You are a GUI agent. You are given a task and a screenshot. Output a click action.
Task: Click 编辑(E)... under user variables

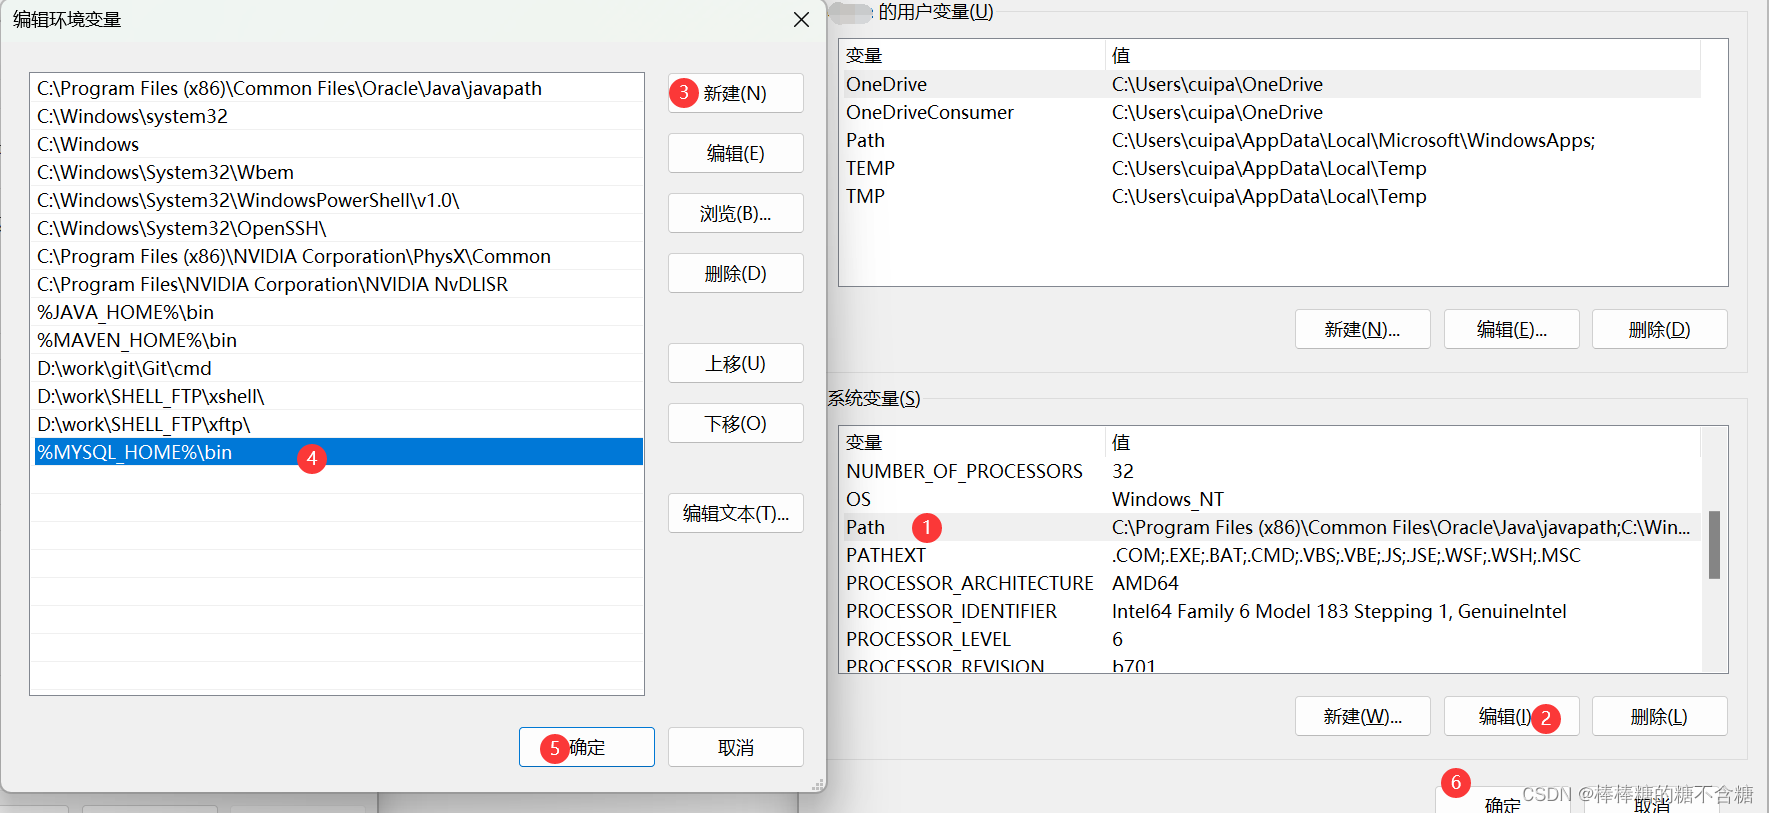[1511, 329]
